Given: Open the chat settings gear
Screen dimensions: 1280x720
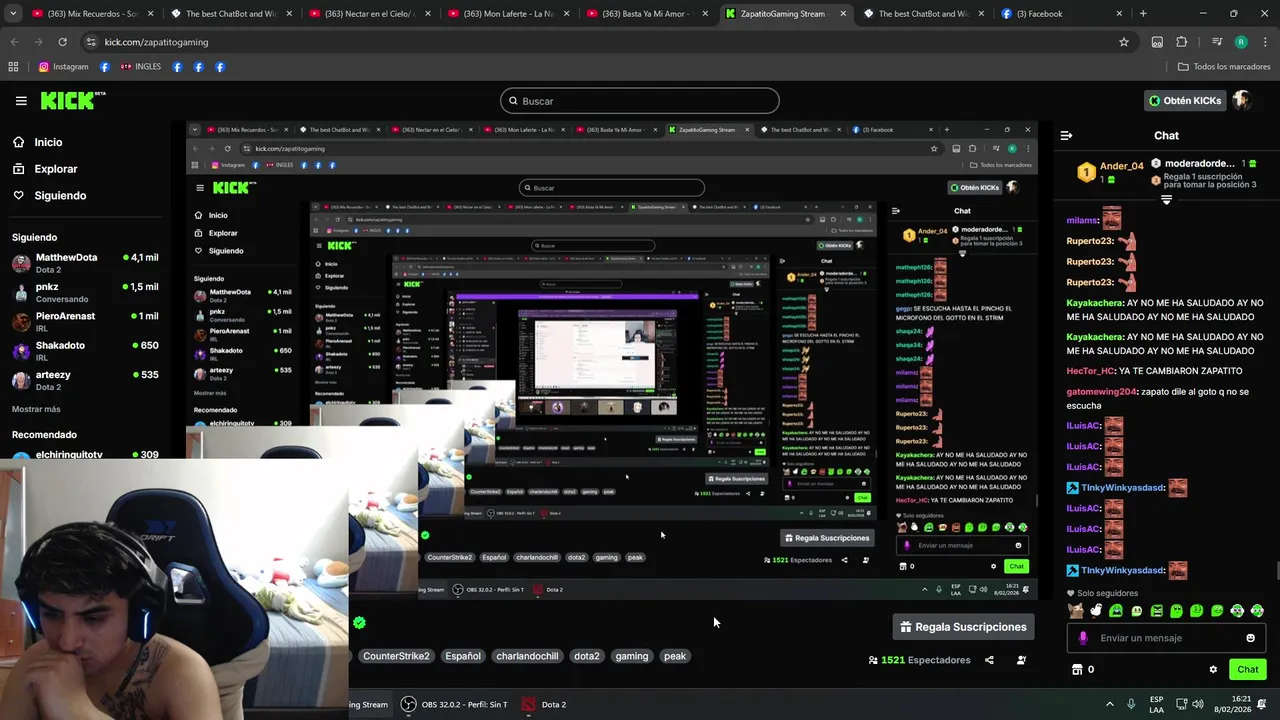Looking at the screenshot, I should 1213,669.
